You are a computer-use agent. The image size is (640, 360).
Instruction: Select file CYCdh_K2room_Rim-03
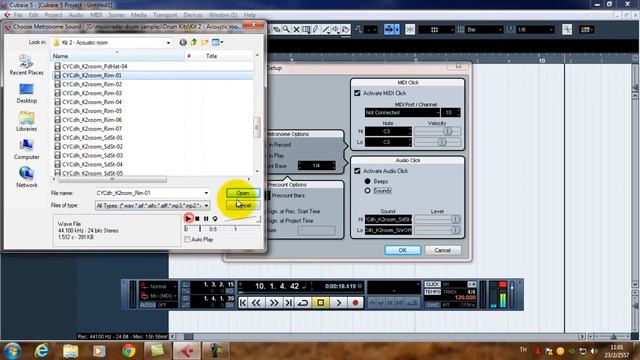coord(92,93)
